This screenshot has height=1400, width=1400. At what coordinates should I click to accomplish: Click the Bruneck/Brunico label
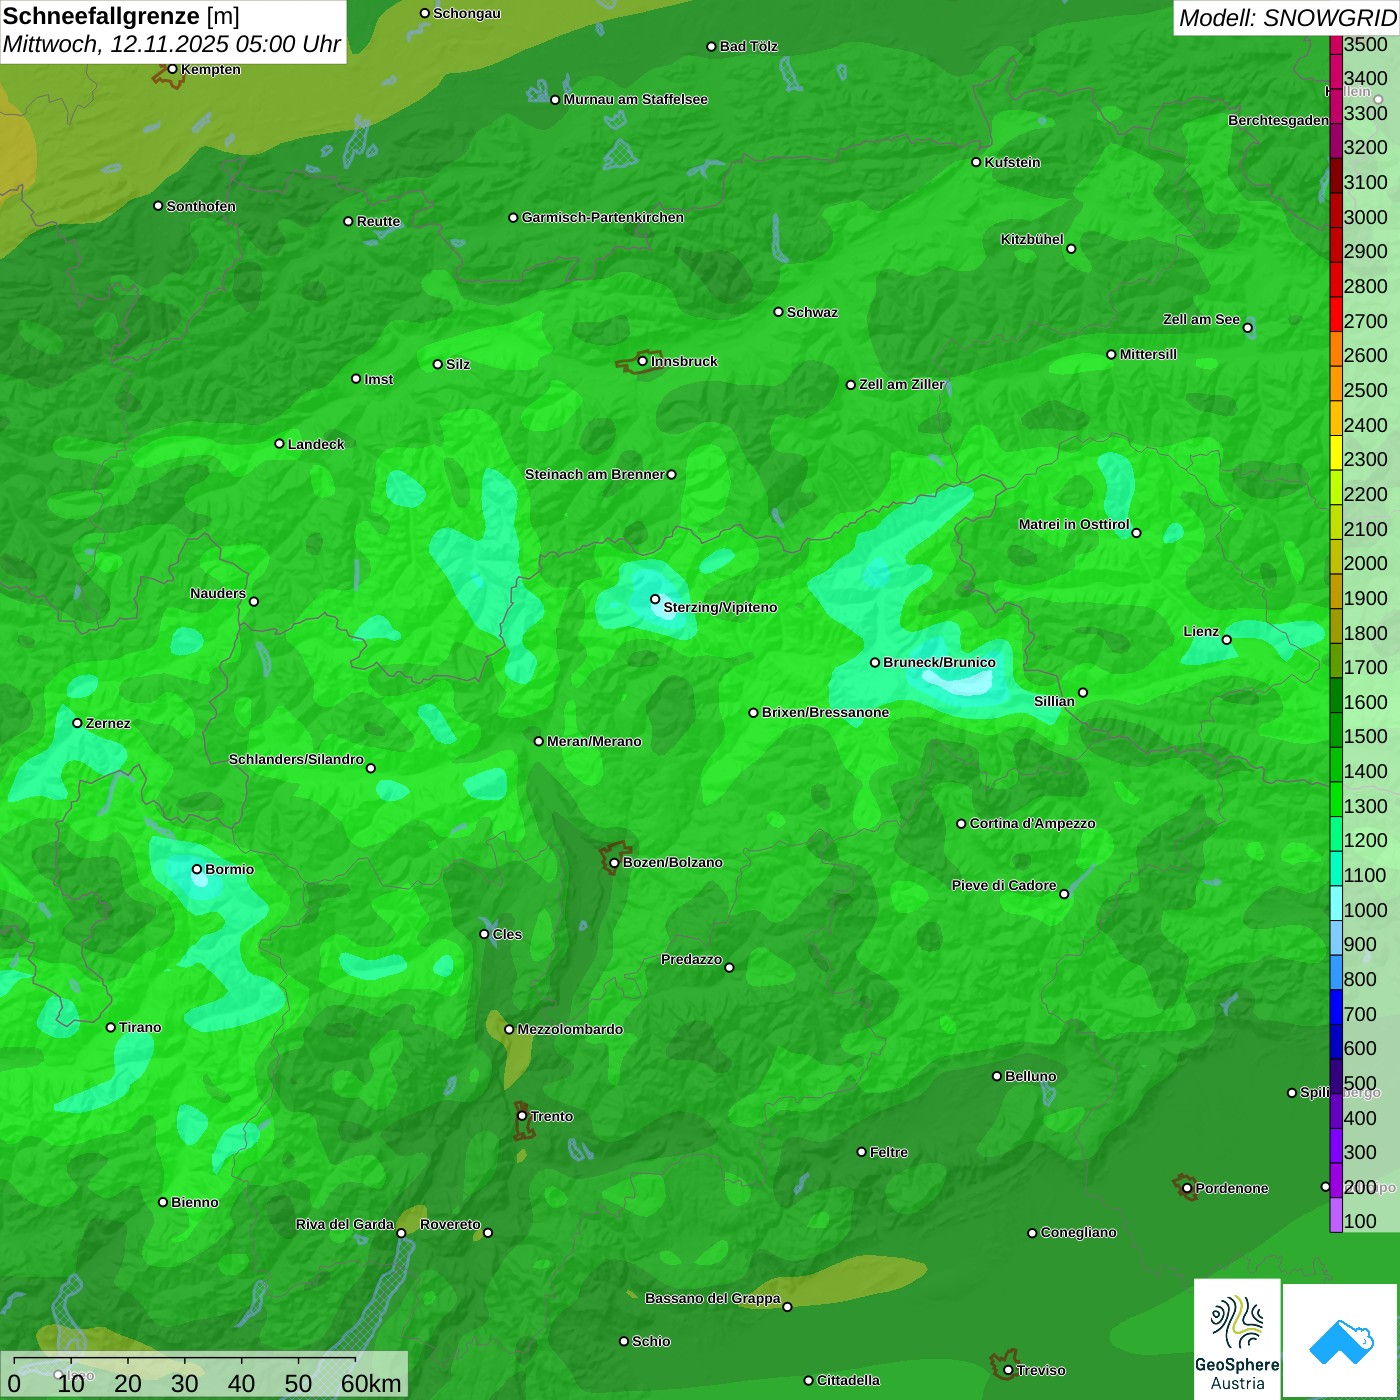(x=939, y=662)
